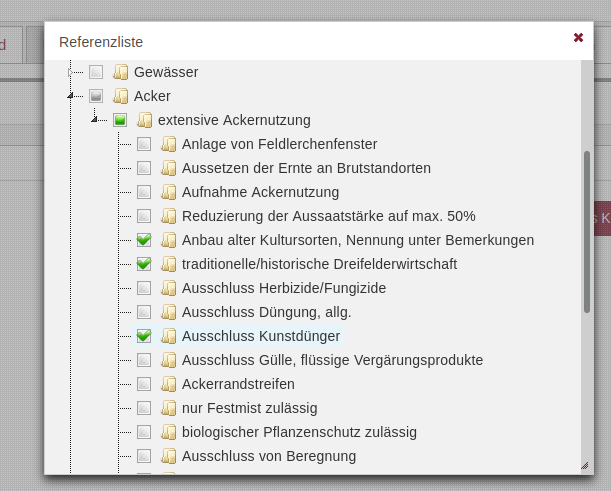Image resolution: width=611 pixels, height=491 pixels.
Task: Click folder icon next to Gewässer
Action: click(121, 72)
